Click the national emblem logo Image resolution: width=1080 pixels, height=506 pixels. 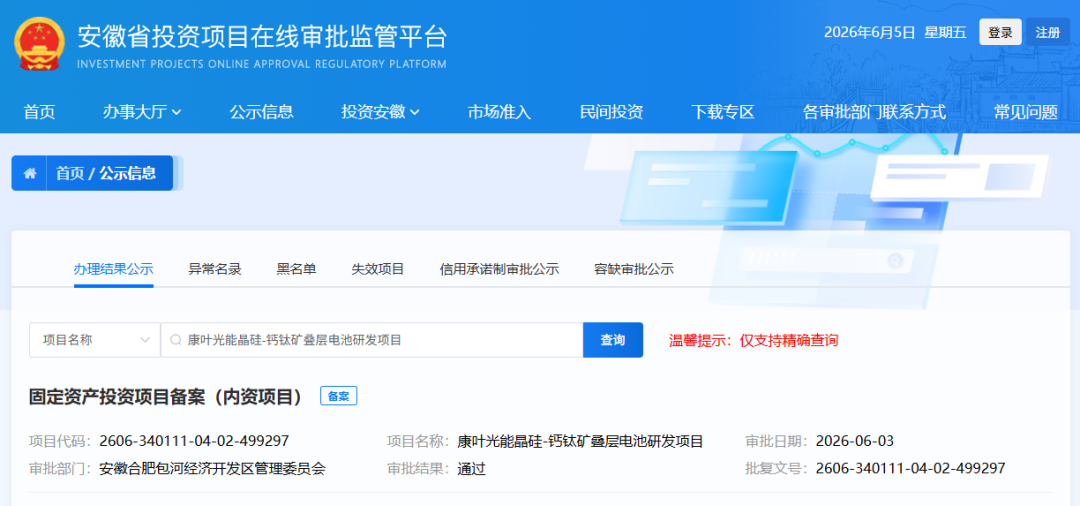tap(39, 43)
